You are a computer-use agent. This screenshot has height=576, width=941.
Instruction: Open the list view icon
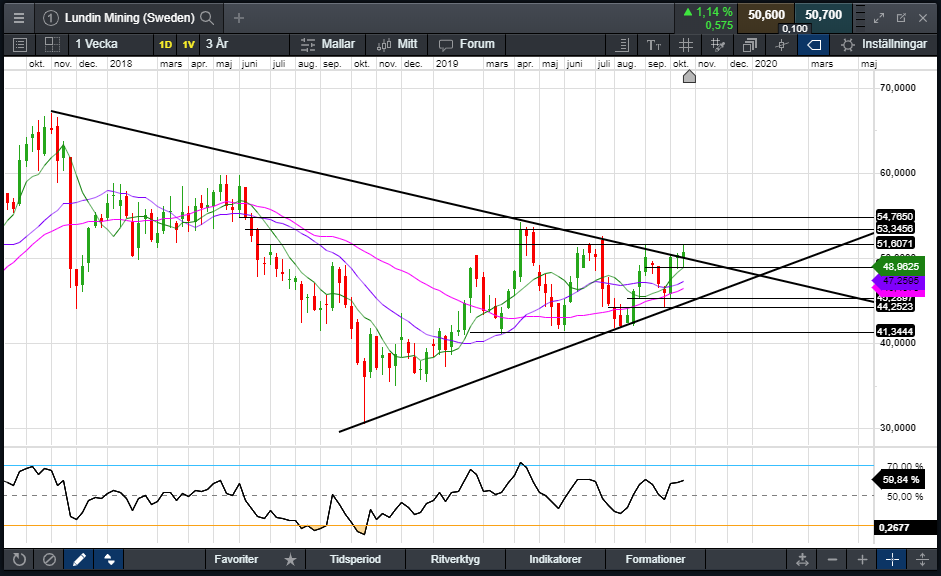coord(20,44)
